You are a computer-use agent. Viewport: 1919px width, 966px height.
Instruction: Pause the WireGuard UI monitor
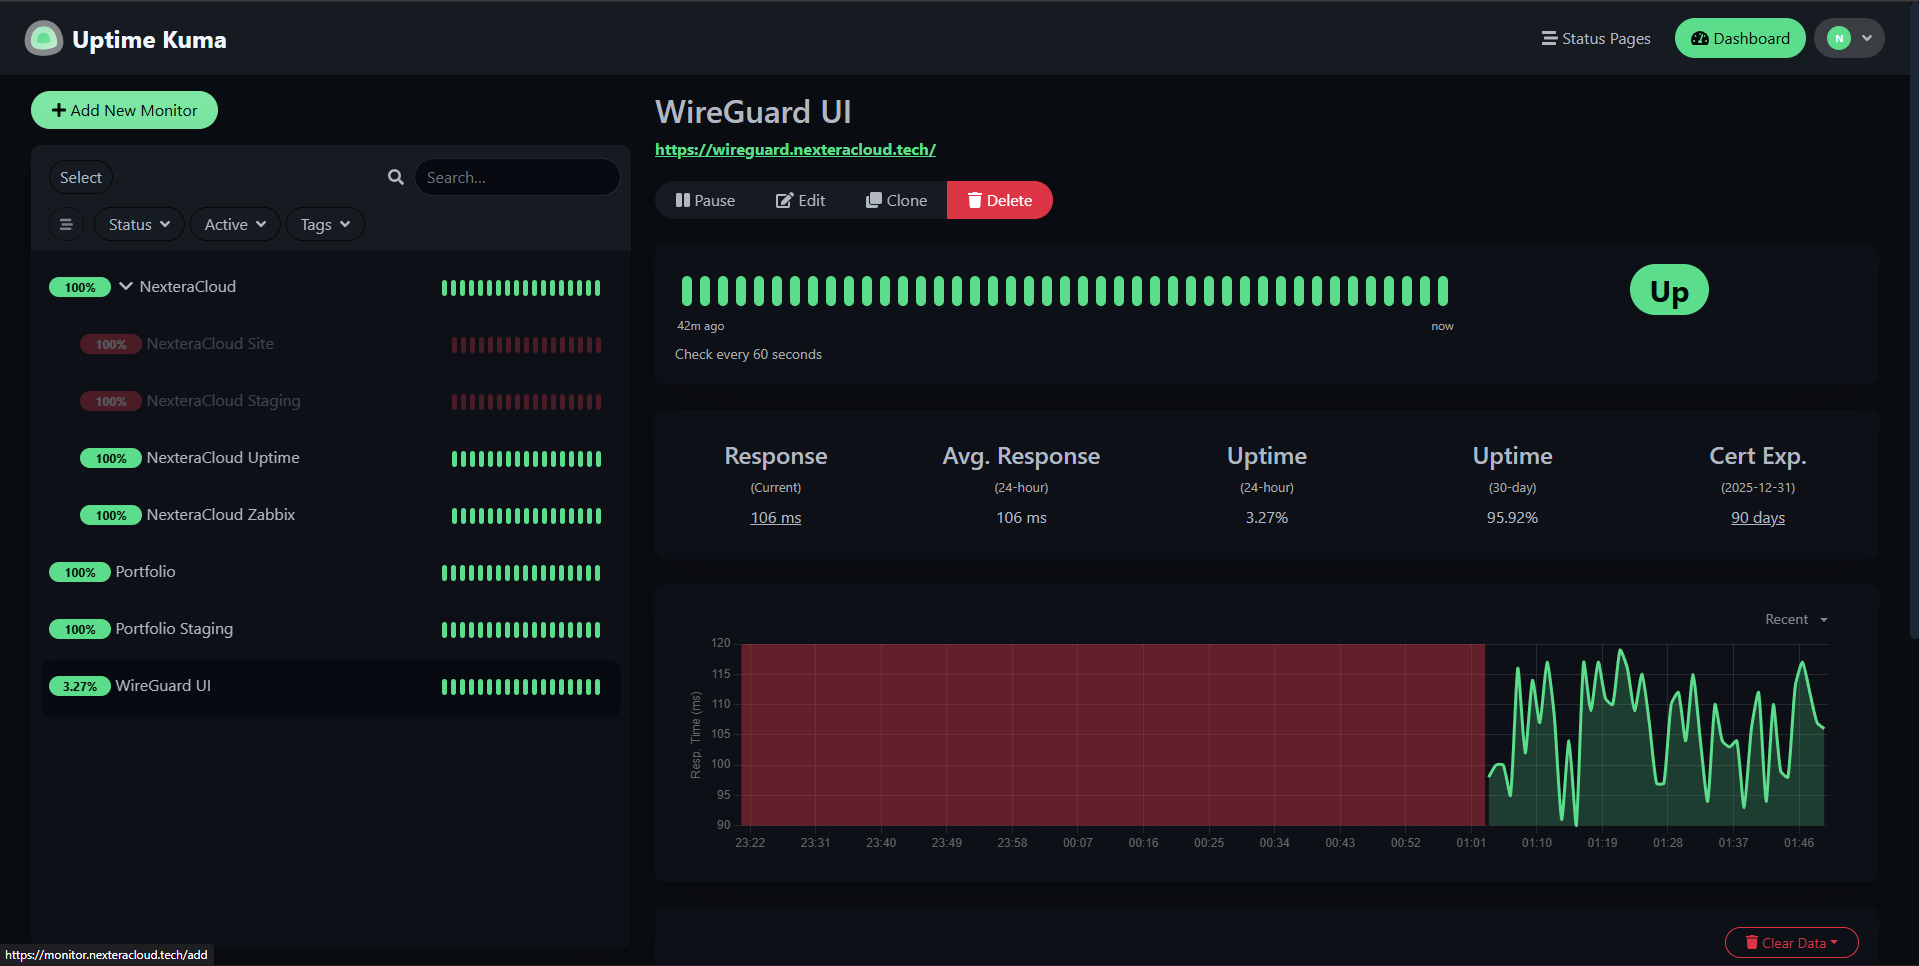(704, 200)
